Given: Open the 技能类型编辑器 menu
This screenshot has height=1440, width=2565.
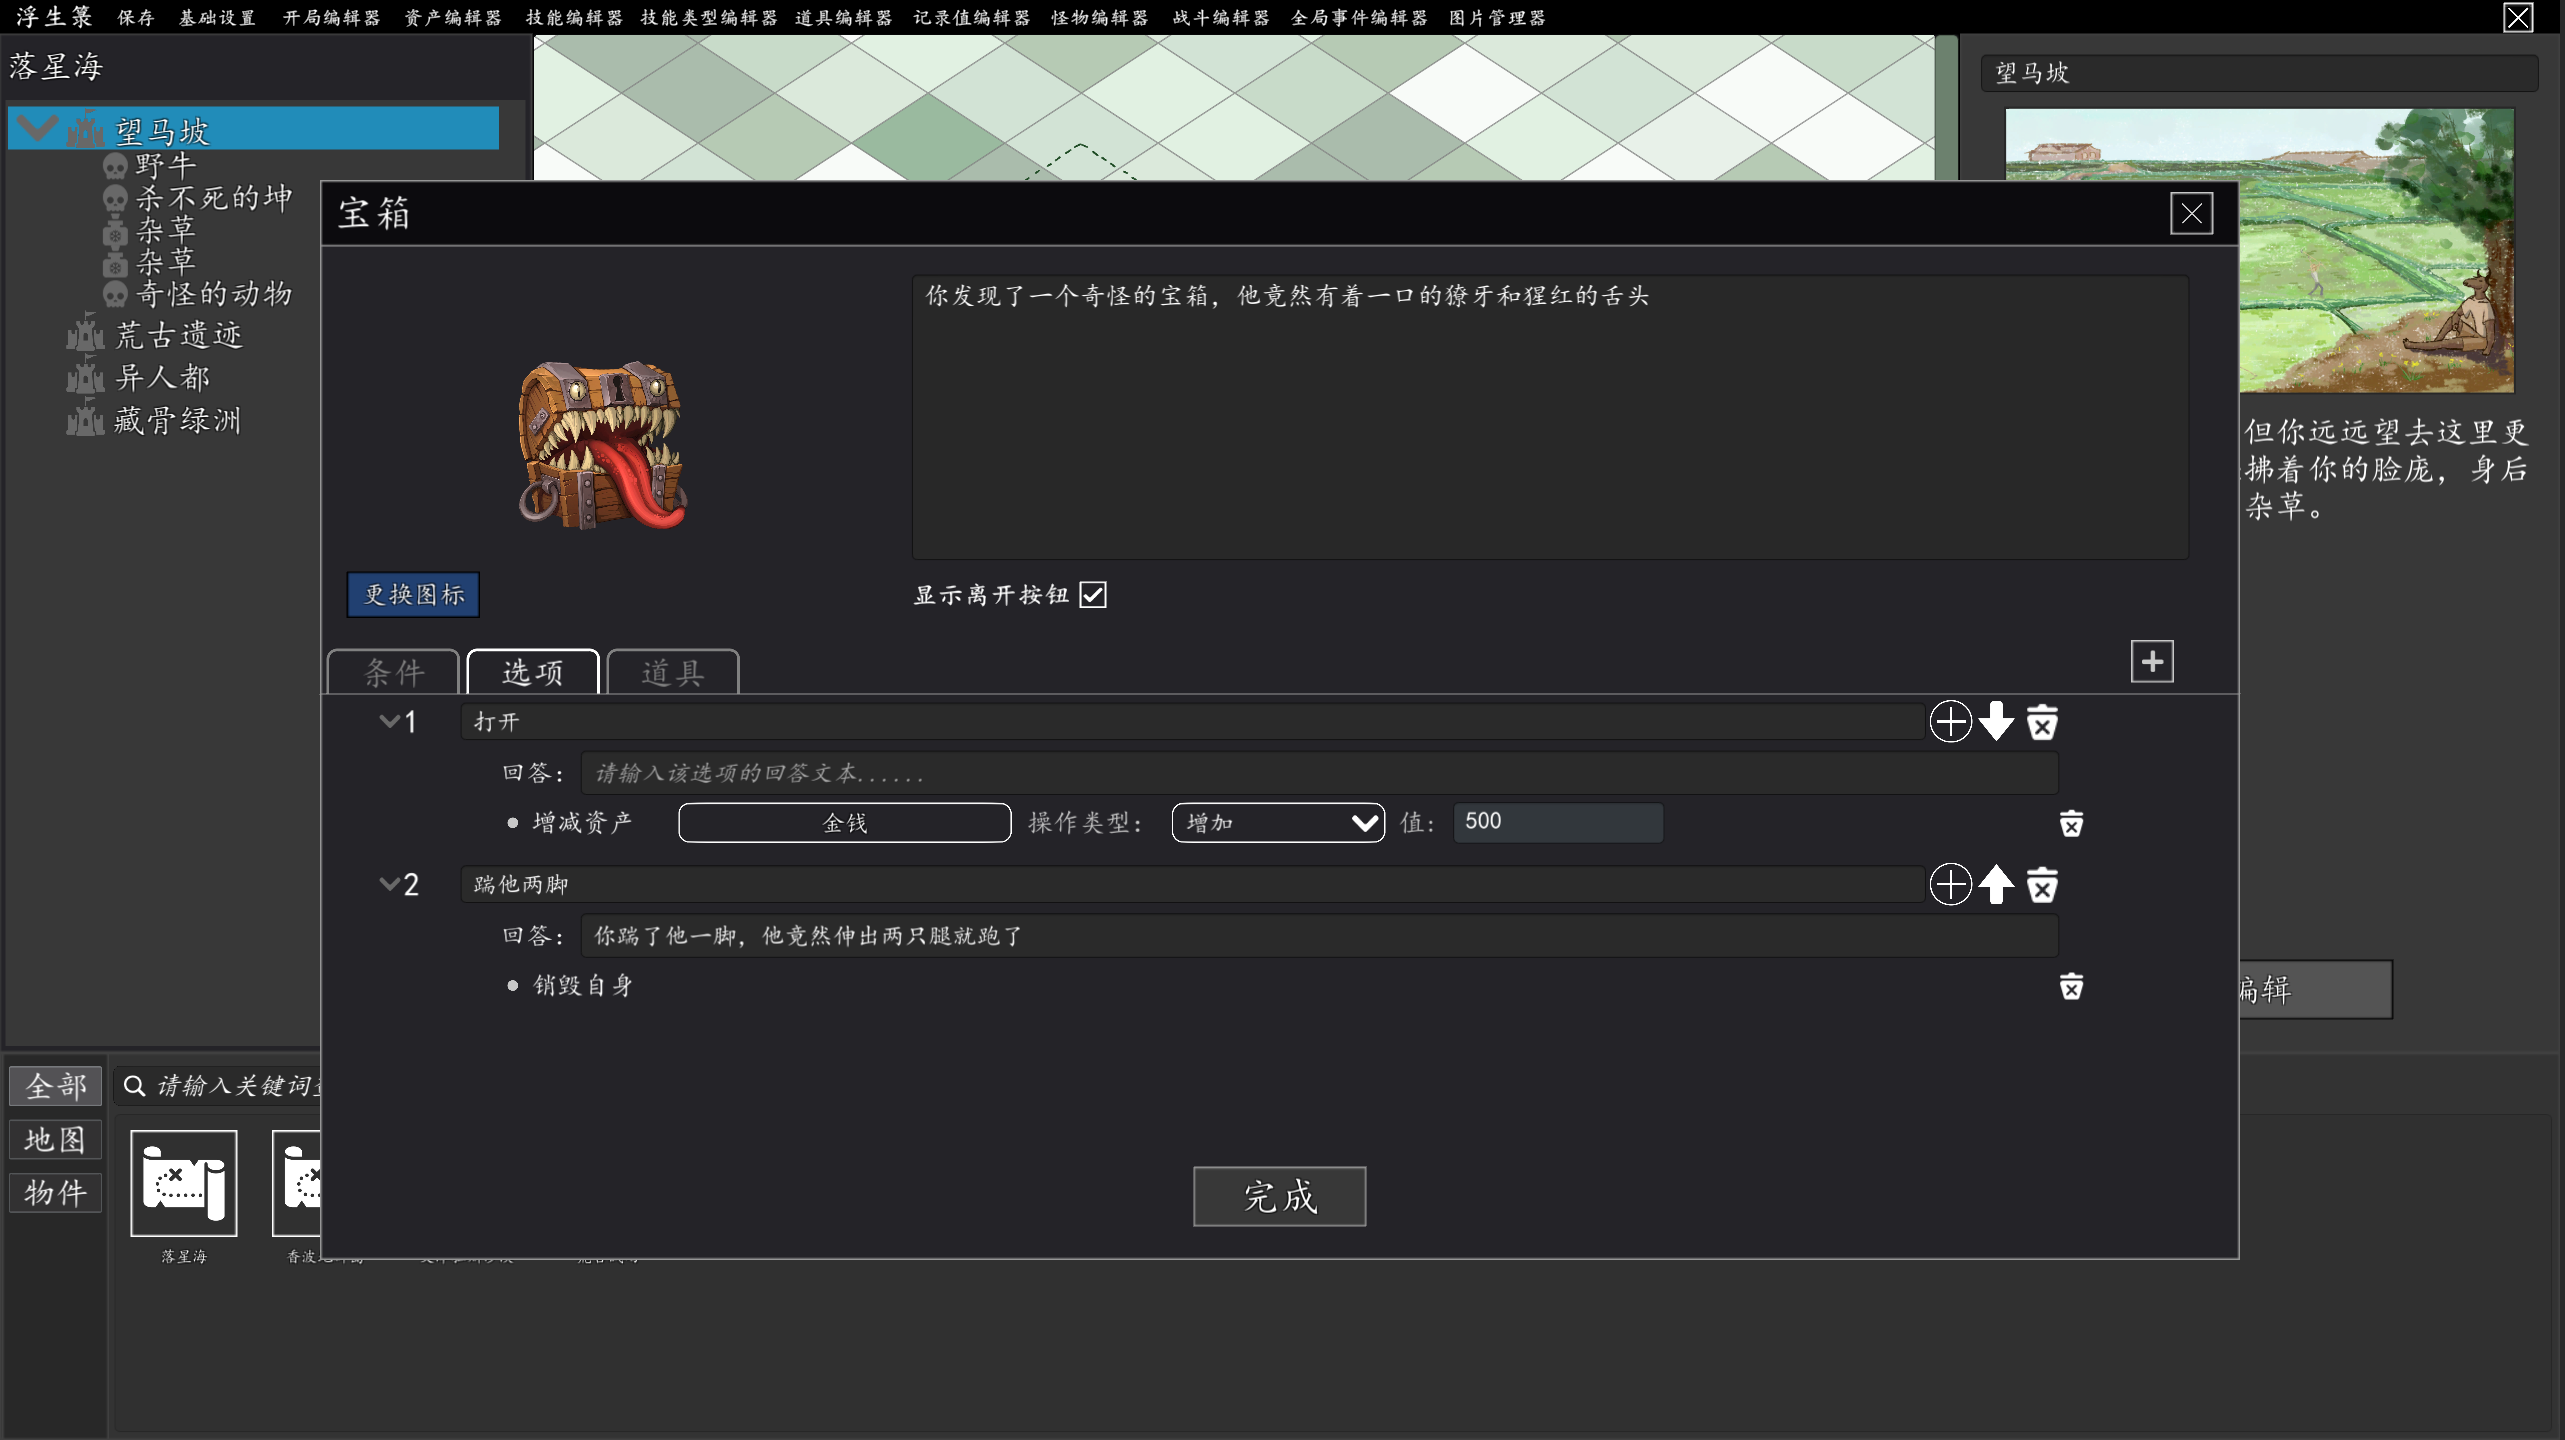Looking at the screenshot, I should (x=709, y=18).
